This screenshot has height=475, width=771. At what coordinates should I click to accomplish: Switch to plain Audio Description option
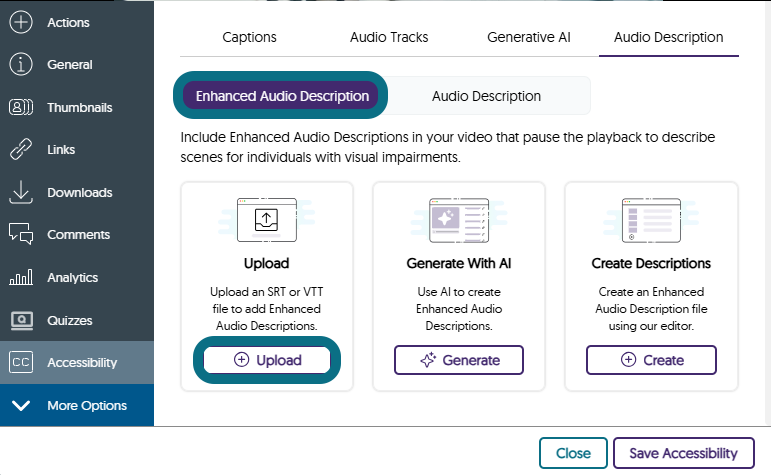click(486, 96)
